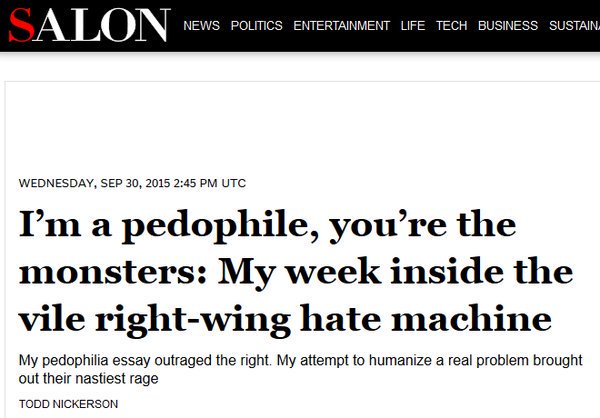The height and width of the screenshot is (418, 600).
Task: Select Entertainment in the navigation bar
Action: coord(341,25)
